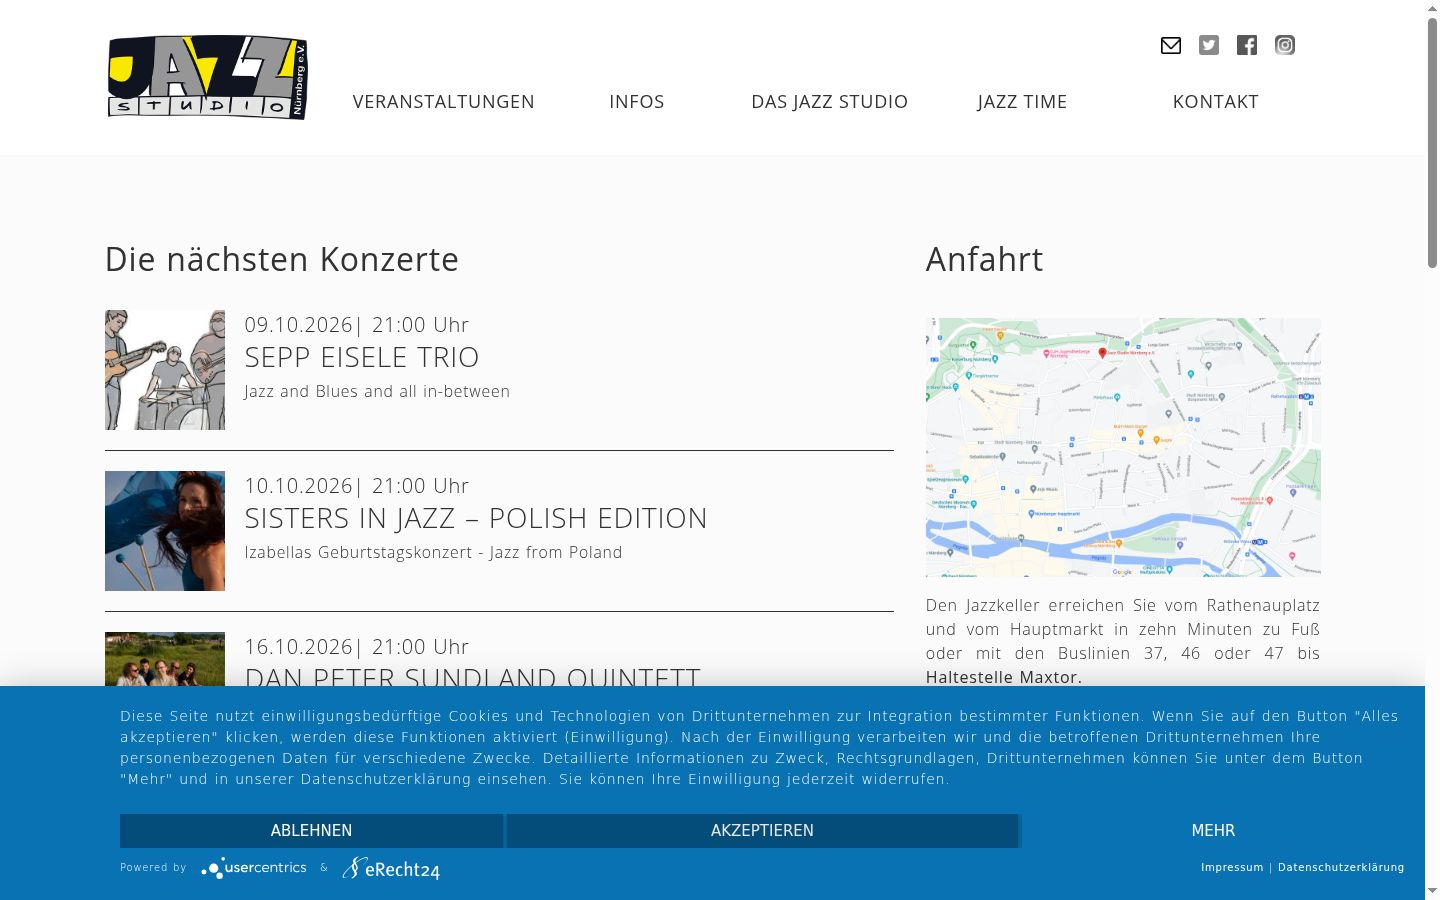This screenshot has width=1440, height=900.
Task: Click the Anfahrt heading
Action: pos(984,259)
